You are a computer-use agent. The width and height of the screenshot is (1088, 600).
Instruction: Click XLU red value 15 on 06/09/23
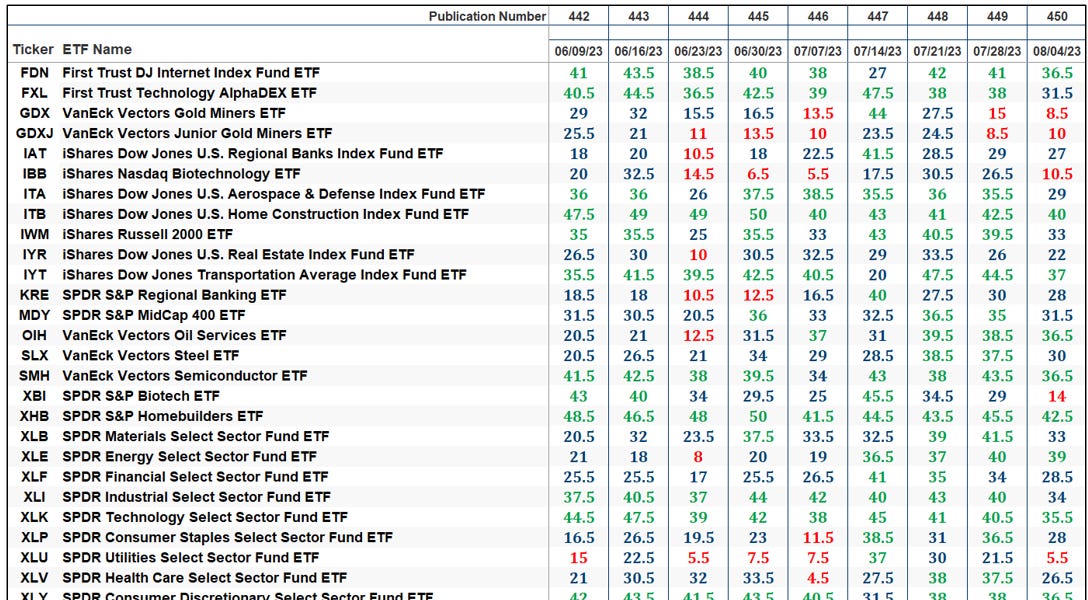578,557
